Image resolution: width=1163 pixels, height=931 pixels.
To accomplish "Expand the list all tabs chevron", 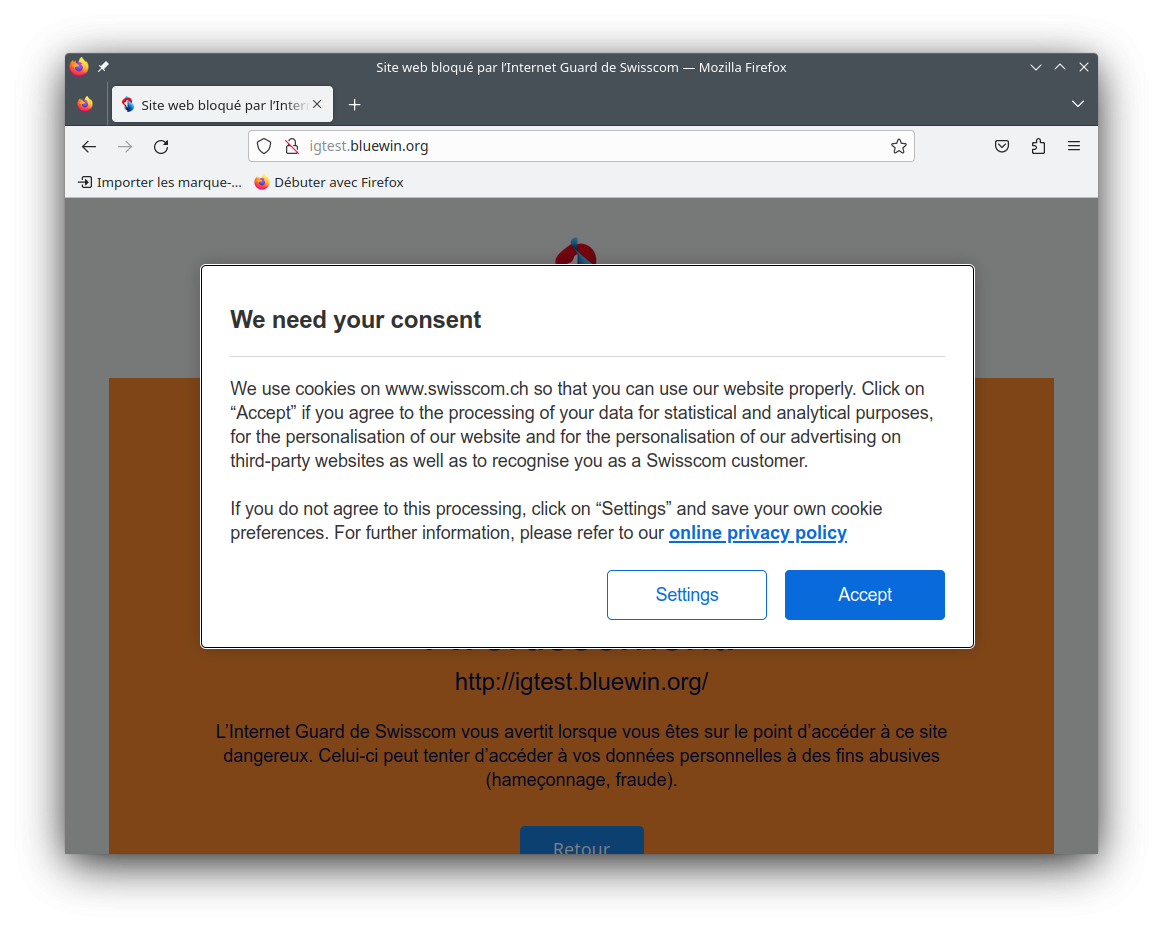I will pos(1078,104).
